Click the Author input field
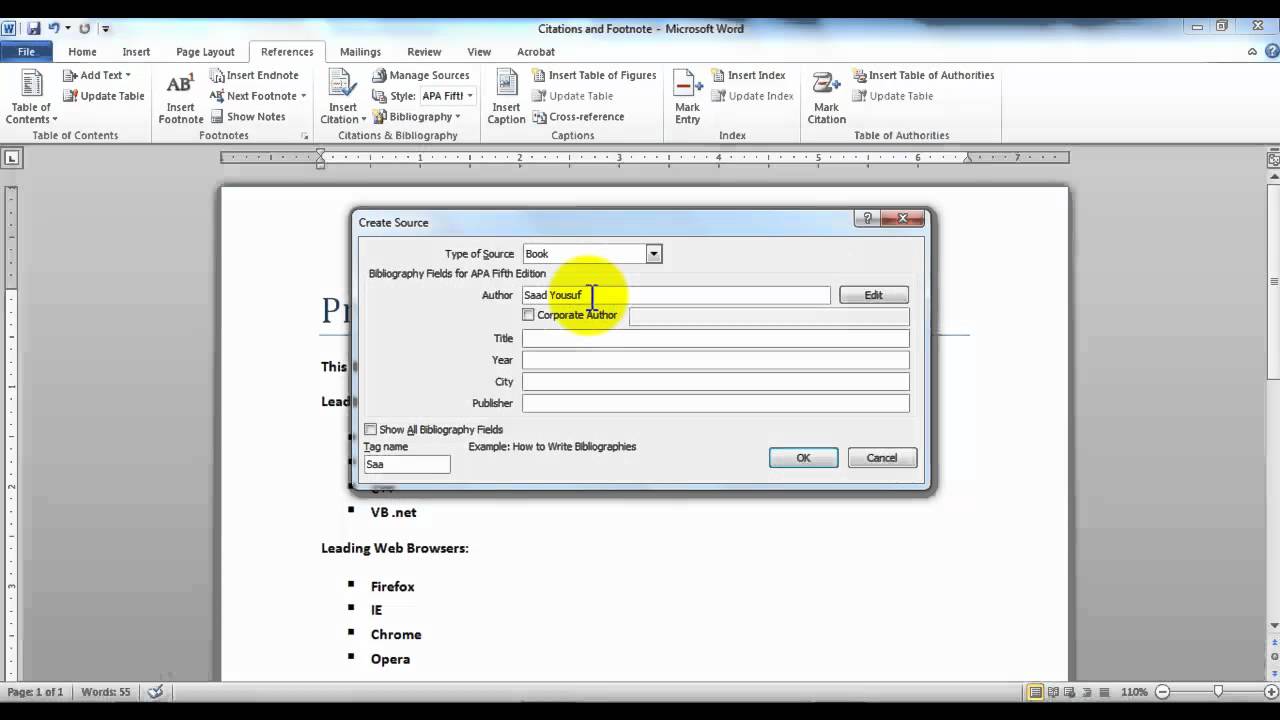 (676, 295)
